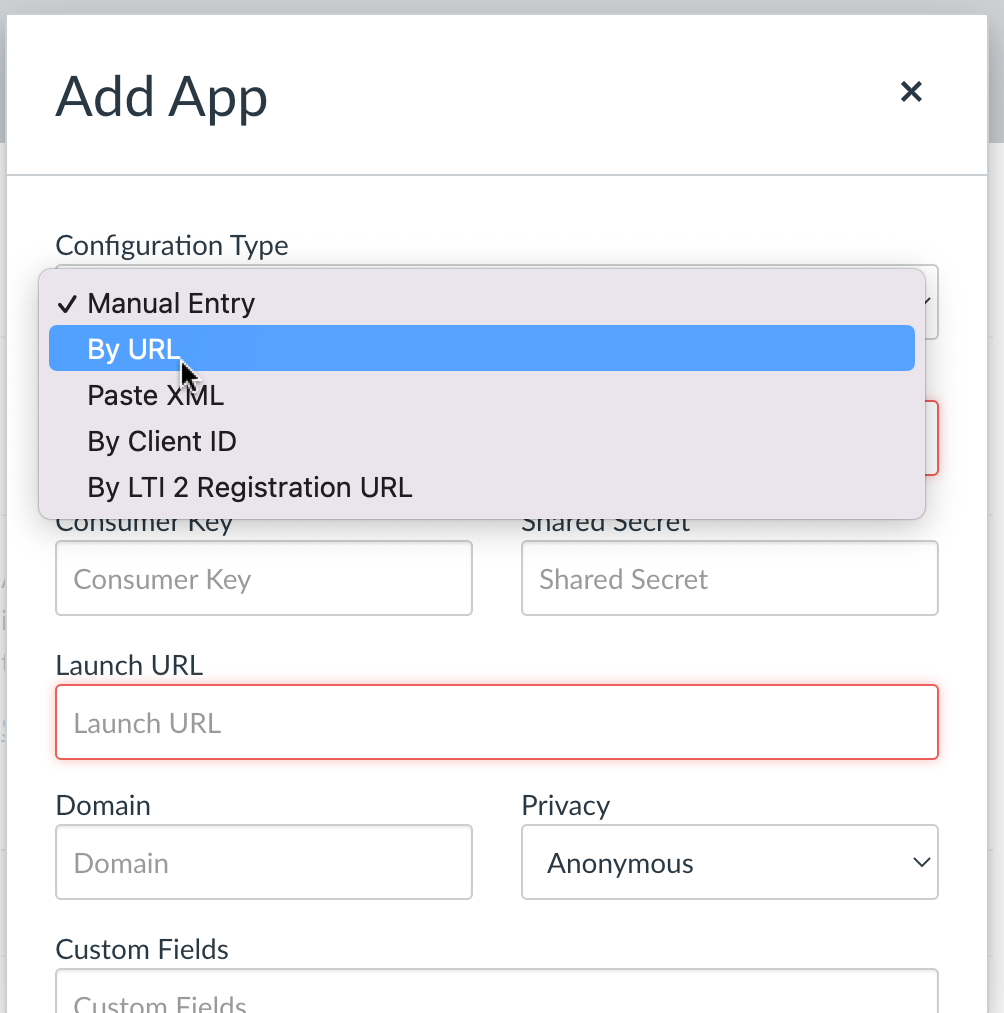Click the Domain label above field
This screenshot has width=1004, height=1013.
(x=103, y=805)
